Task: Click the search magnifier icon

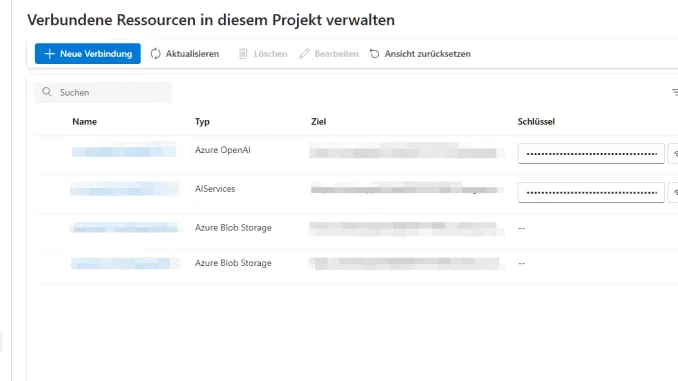Action: click(x=47, y=92)
